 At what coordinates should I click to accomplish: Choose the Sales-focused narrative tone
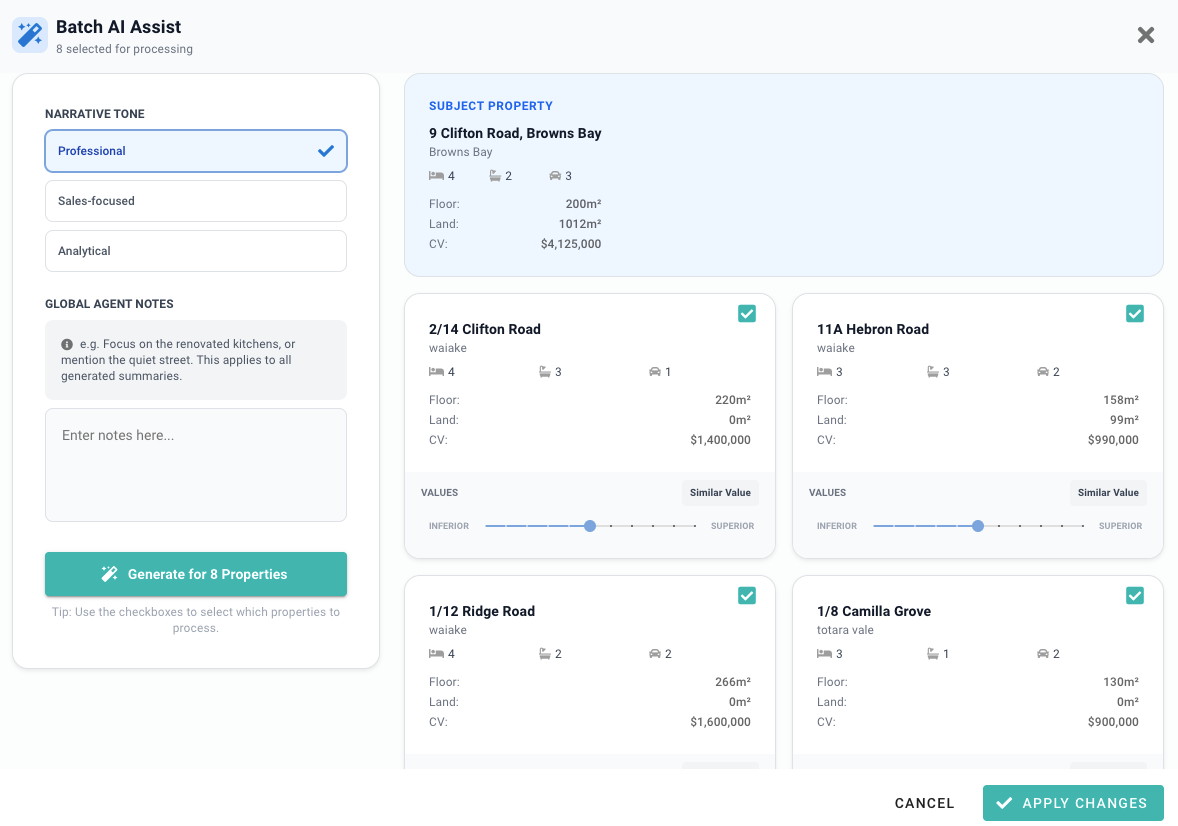[x=196, y=201]
